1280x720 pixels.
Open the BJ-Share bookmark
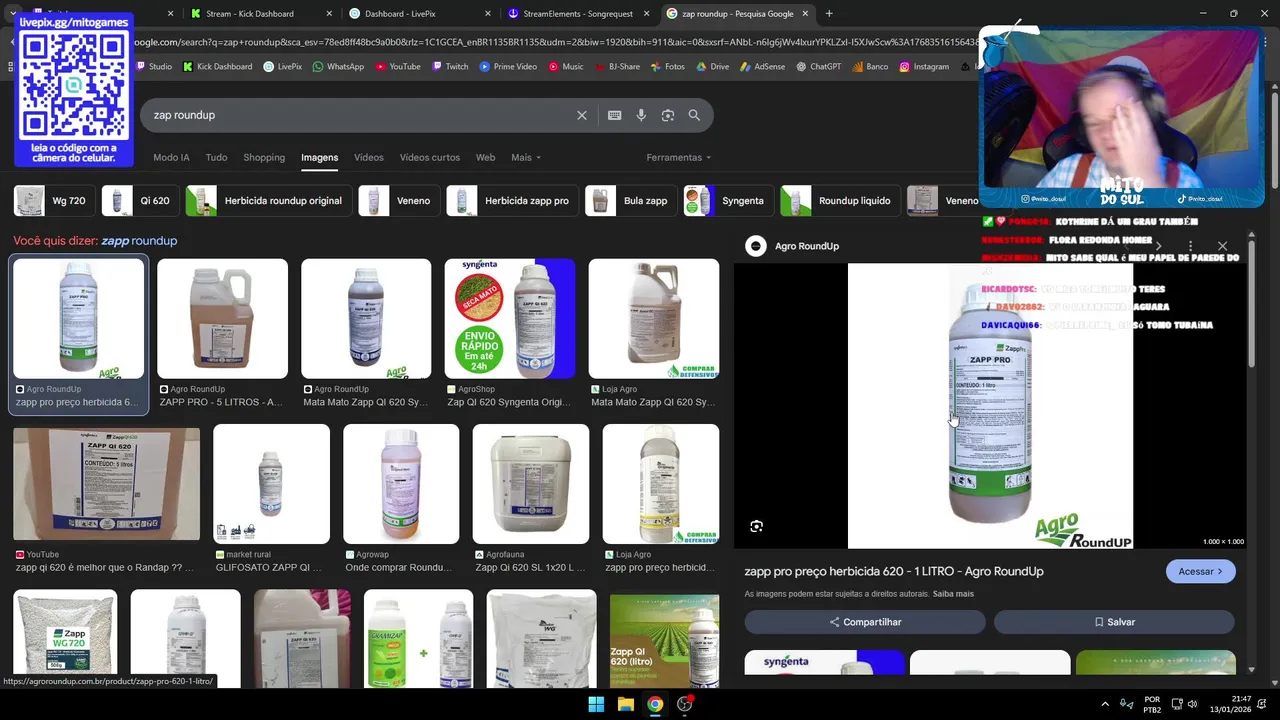click(x=617, y=67)
